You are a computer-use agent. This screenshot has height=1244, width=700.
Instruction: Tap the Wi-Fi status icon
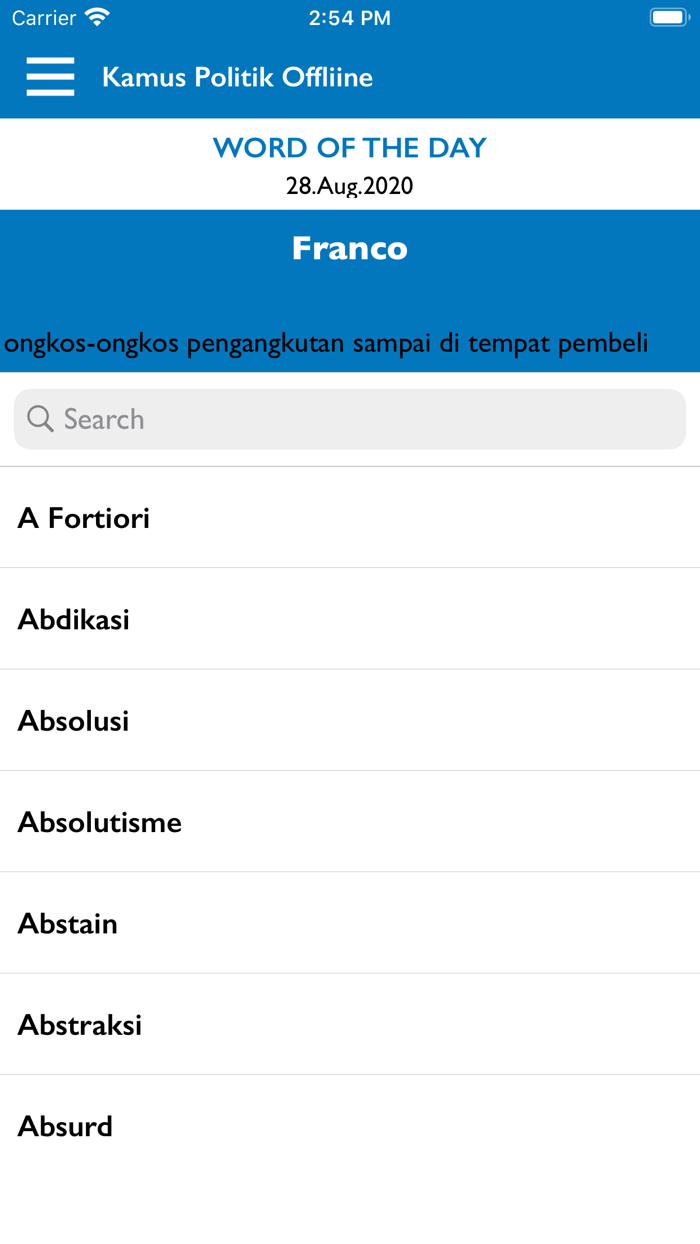[x=96, y=16]
